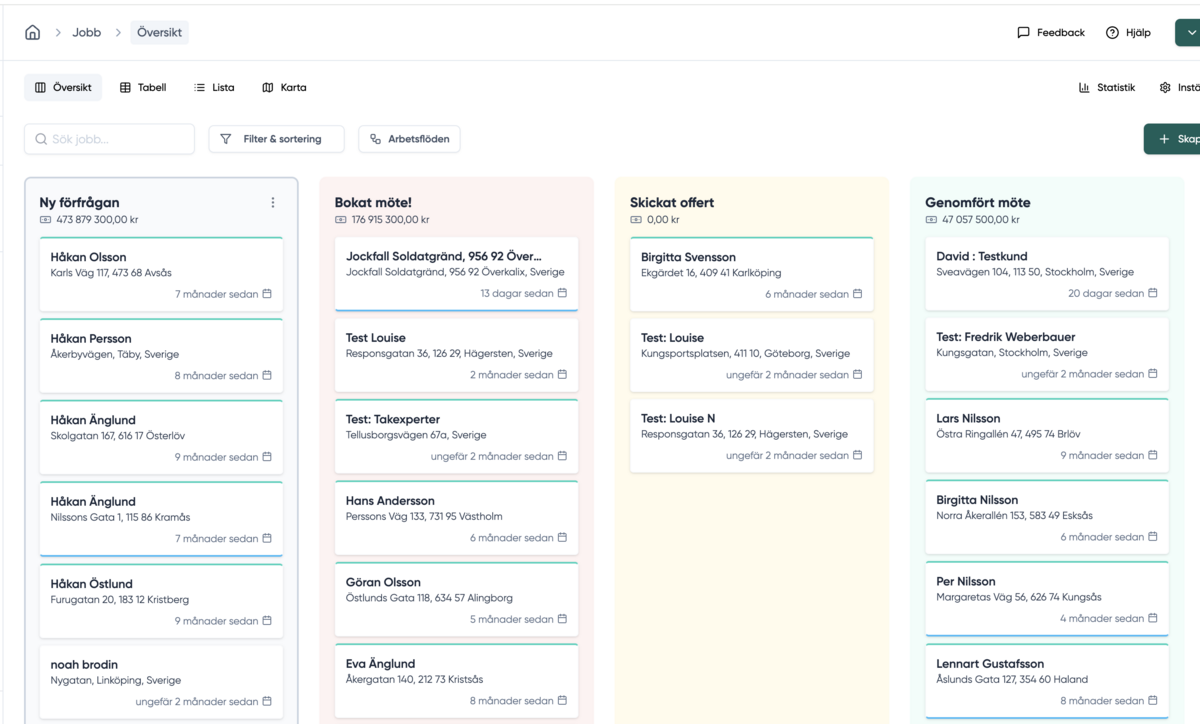Screen dimensions: 1200x724
Task: Click the money icon under Bokat möte!
Action: [342, 220]
